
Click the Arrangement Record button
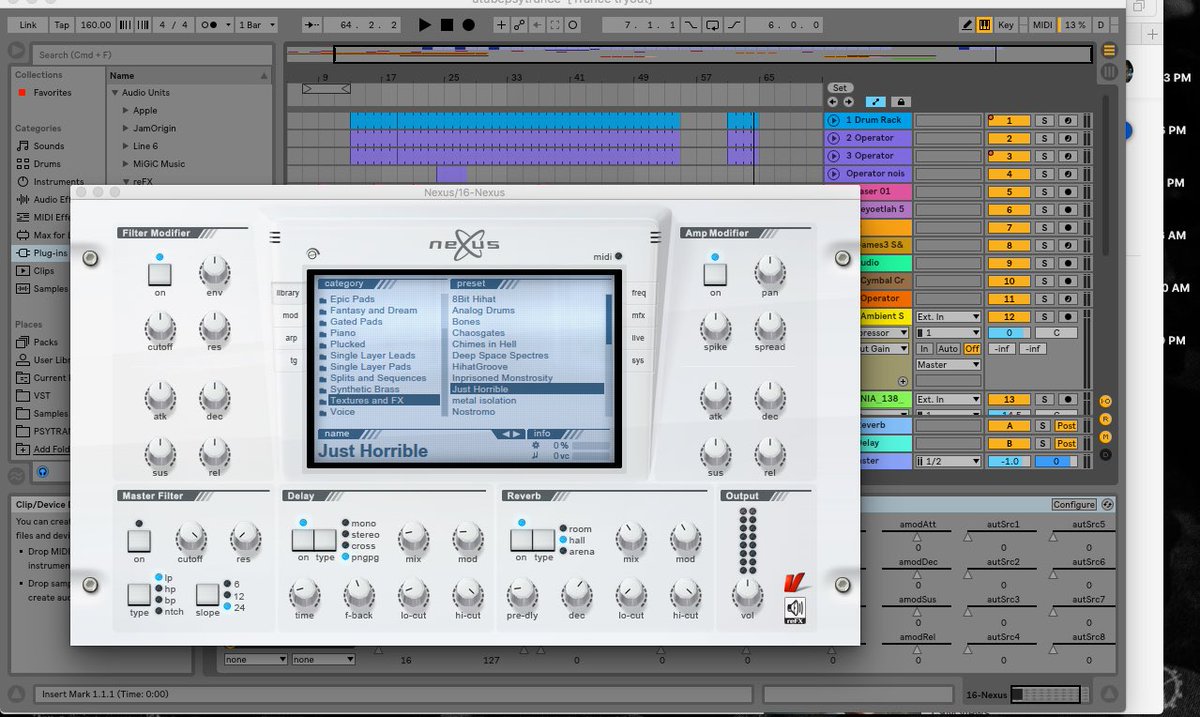pyautogui.click(x=468, y=24)
